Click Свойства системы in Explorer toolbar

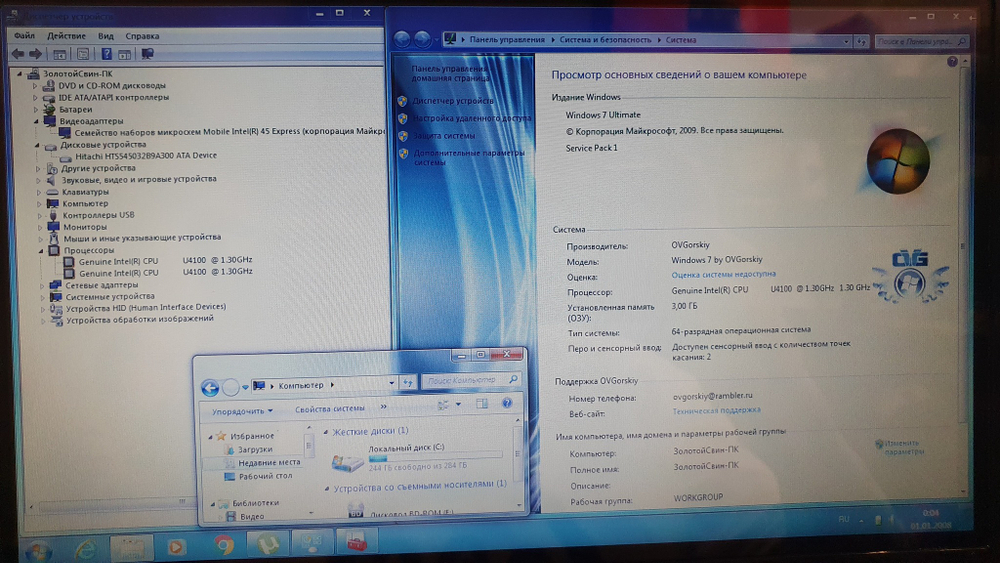329,408
